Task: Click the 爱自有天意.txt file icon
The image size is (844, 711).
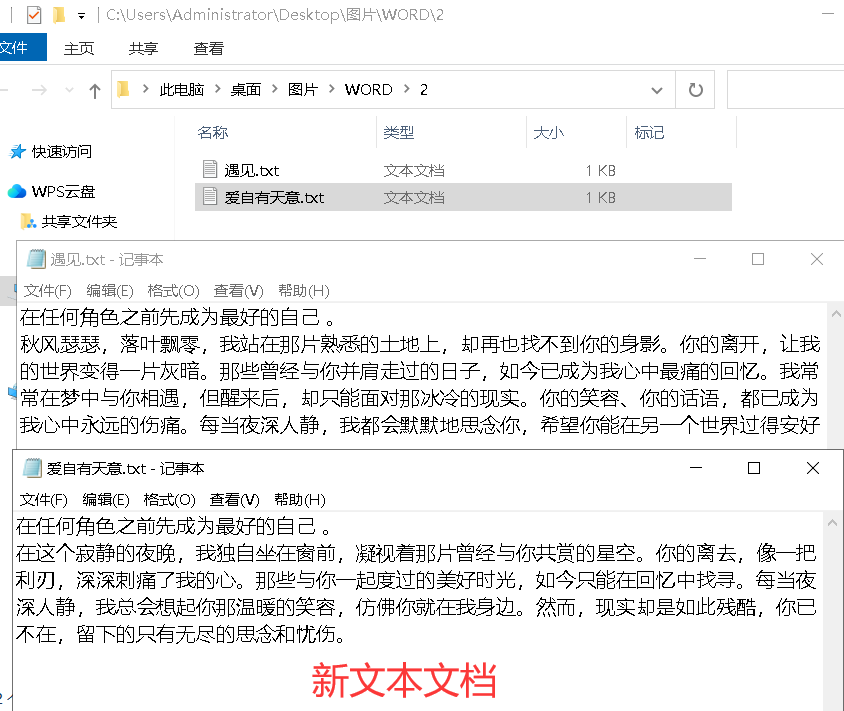Action: 210,196
